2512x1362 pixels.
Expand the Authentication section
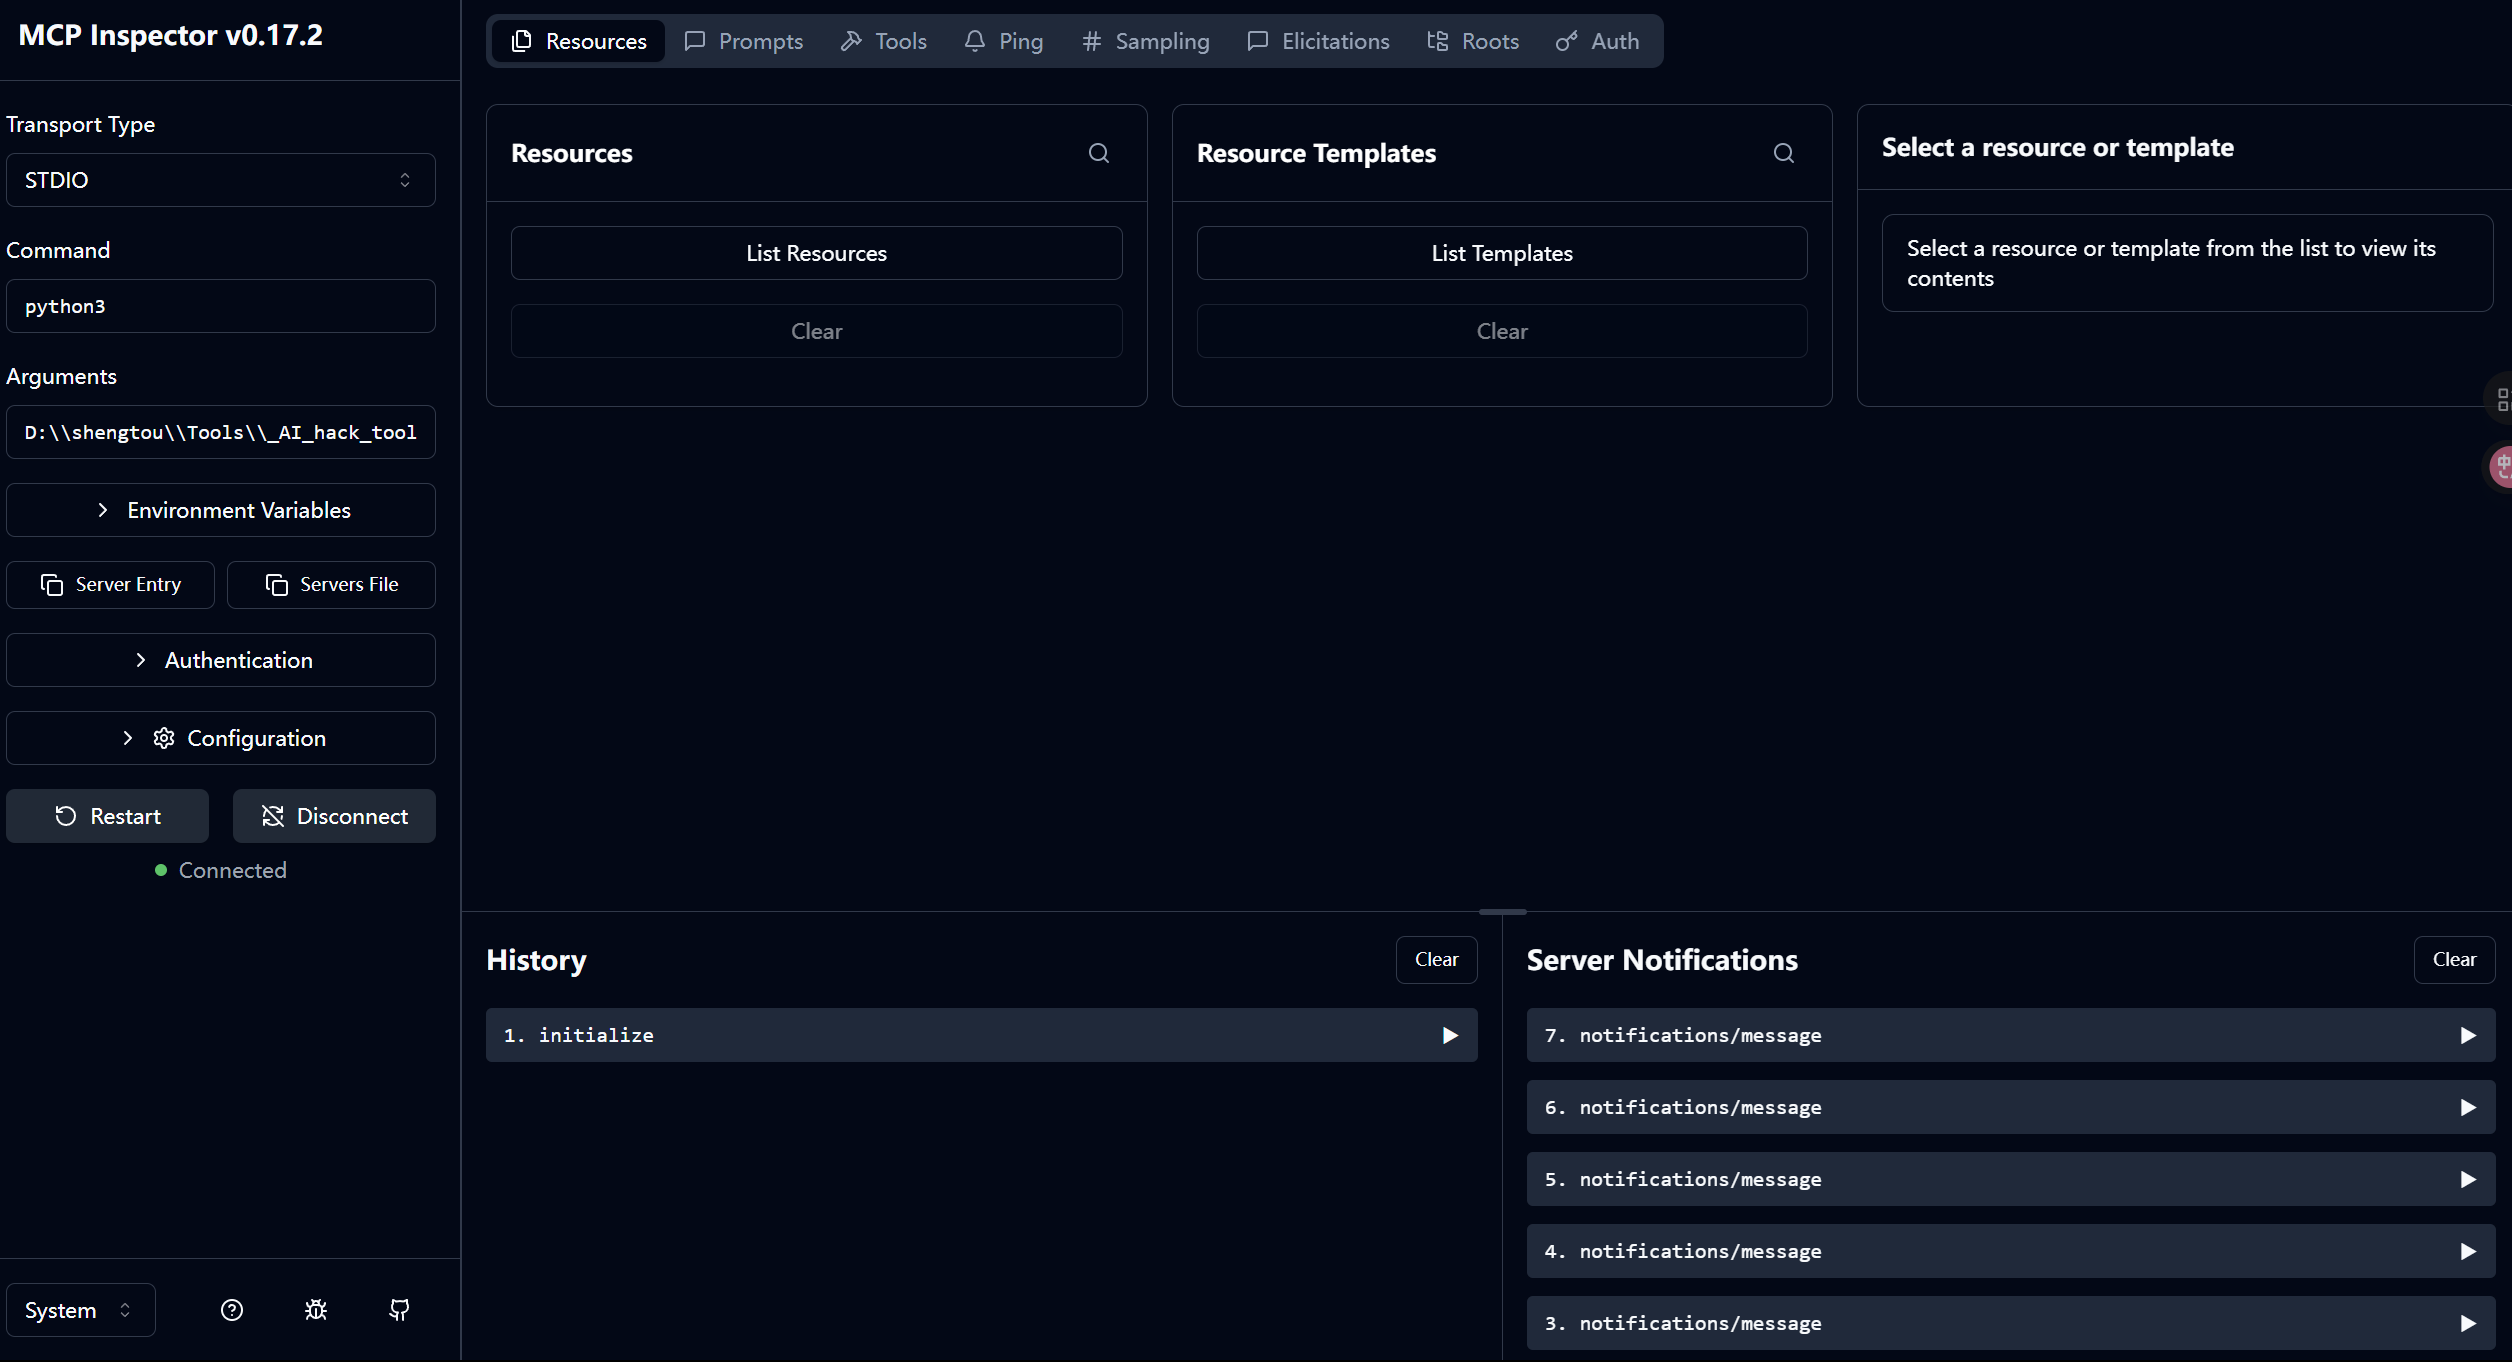click(221, 660)
